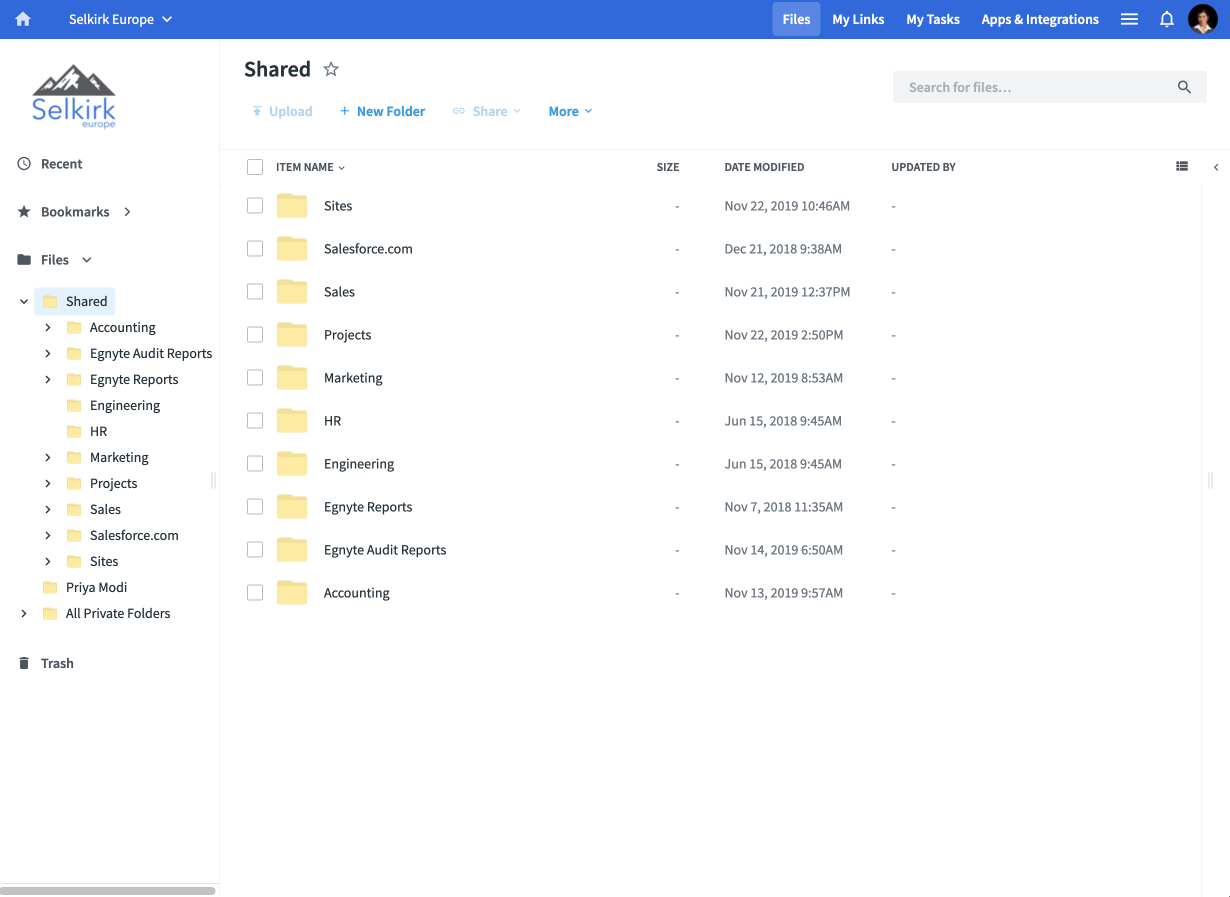Expand Accounting tree node arrow
Viewport: 1230px width, 897px height.
(x=48, y=327)
